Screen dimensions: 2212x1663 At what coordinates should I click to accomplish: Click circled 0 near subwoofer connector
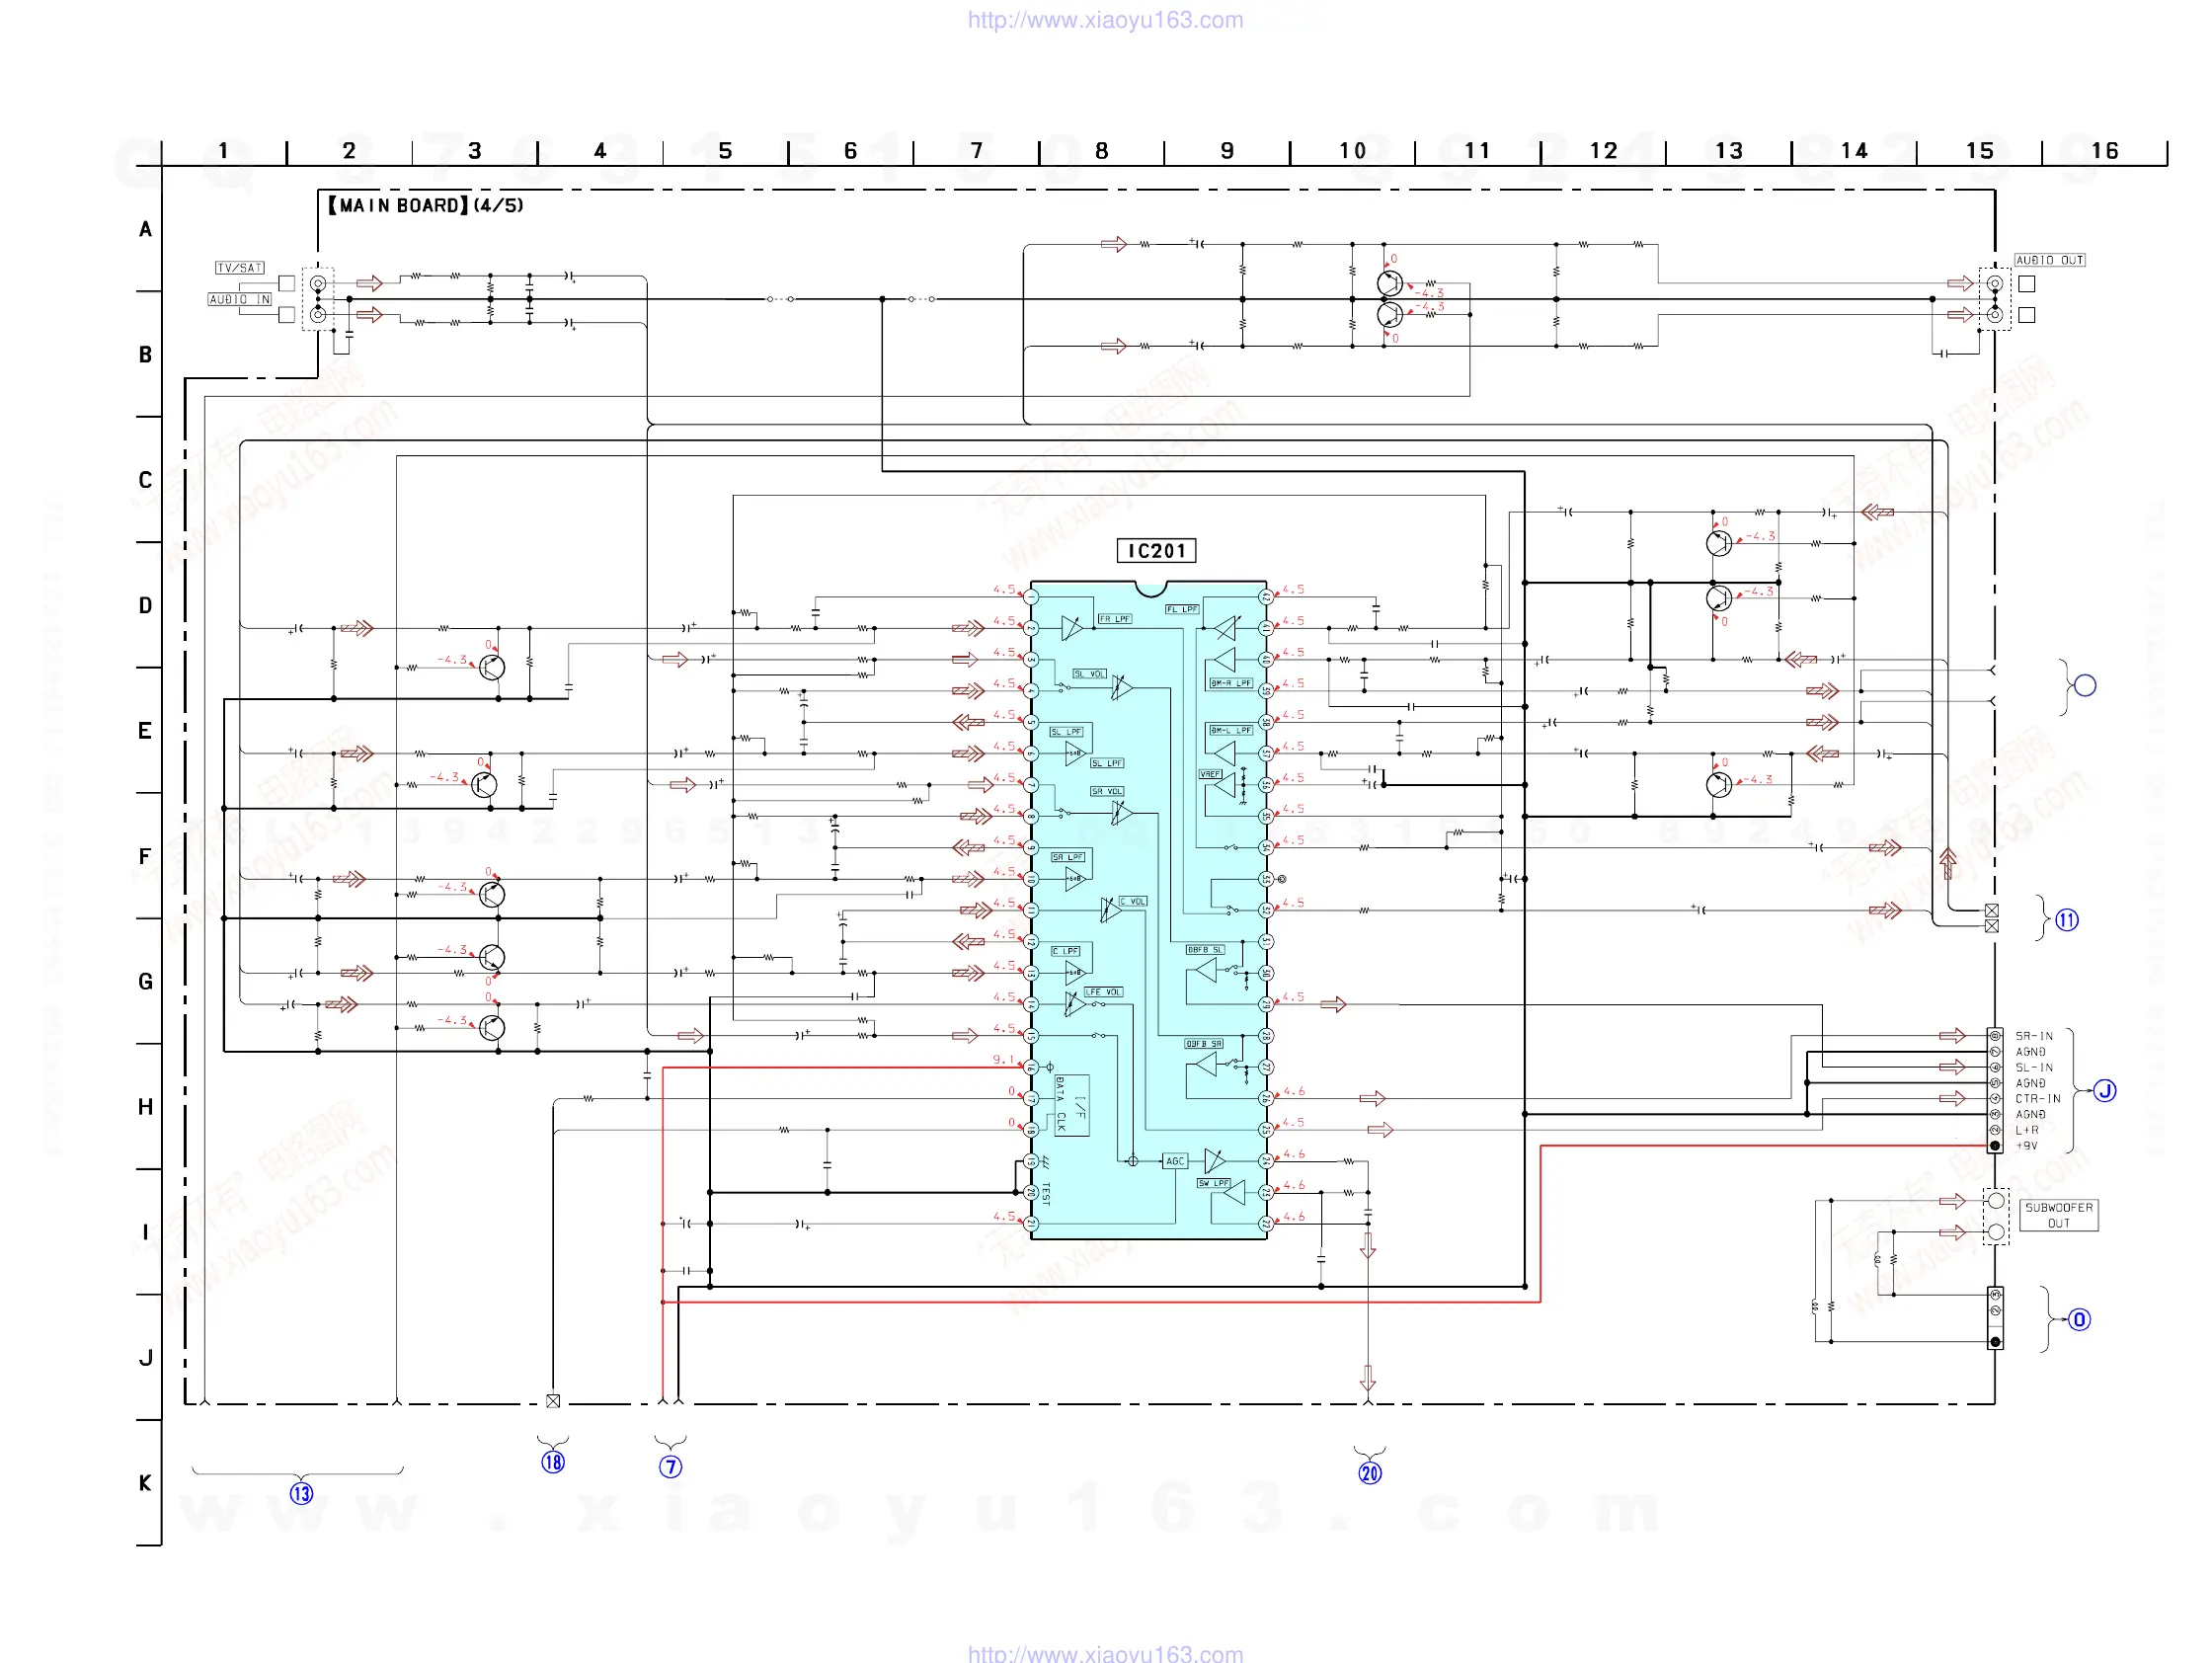[2079, 1319]
